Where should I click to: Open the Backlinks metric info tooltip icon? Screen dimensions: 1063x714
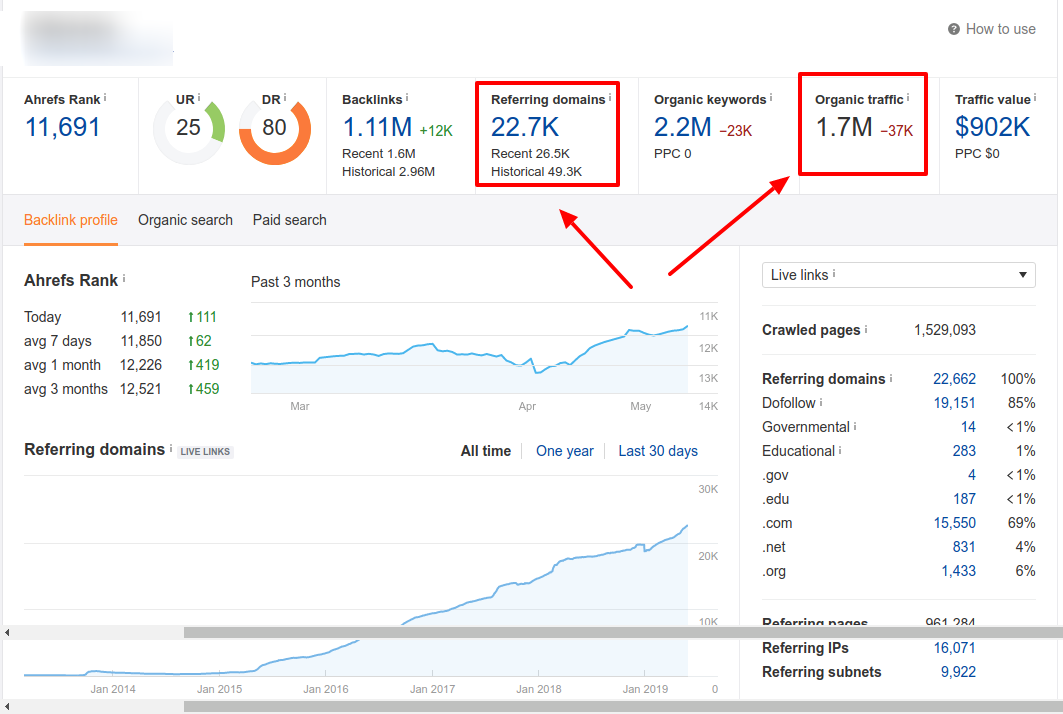(407, 97)
